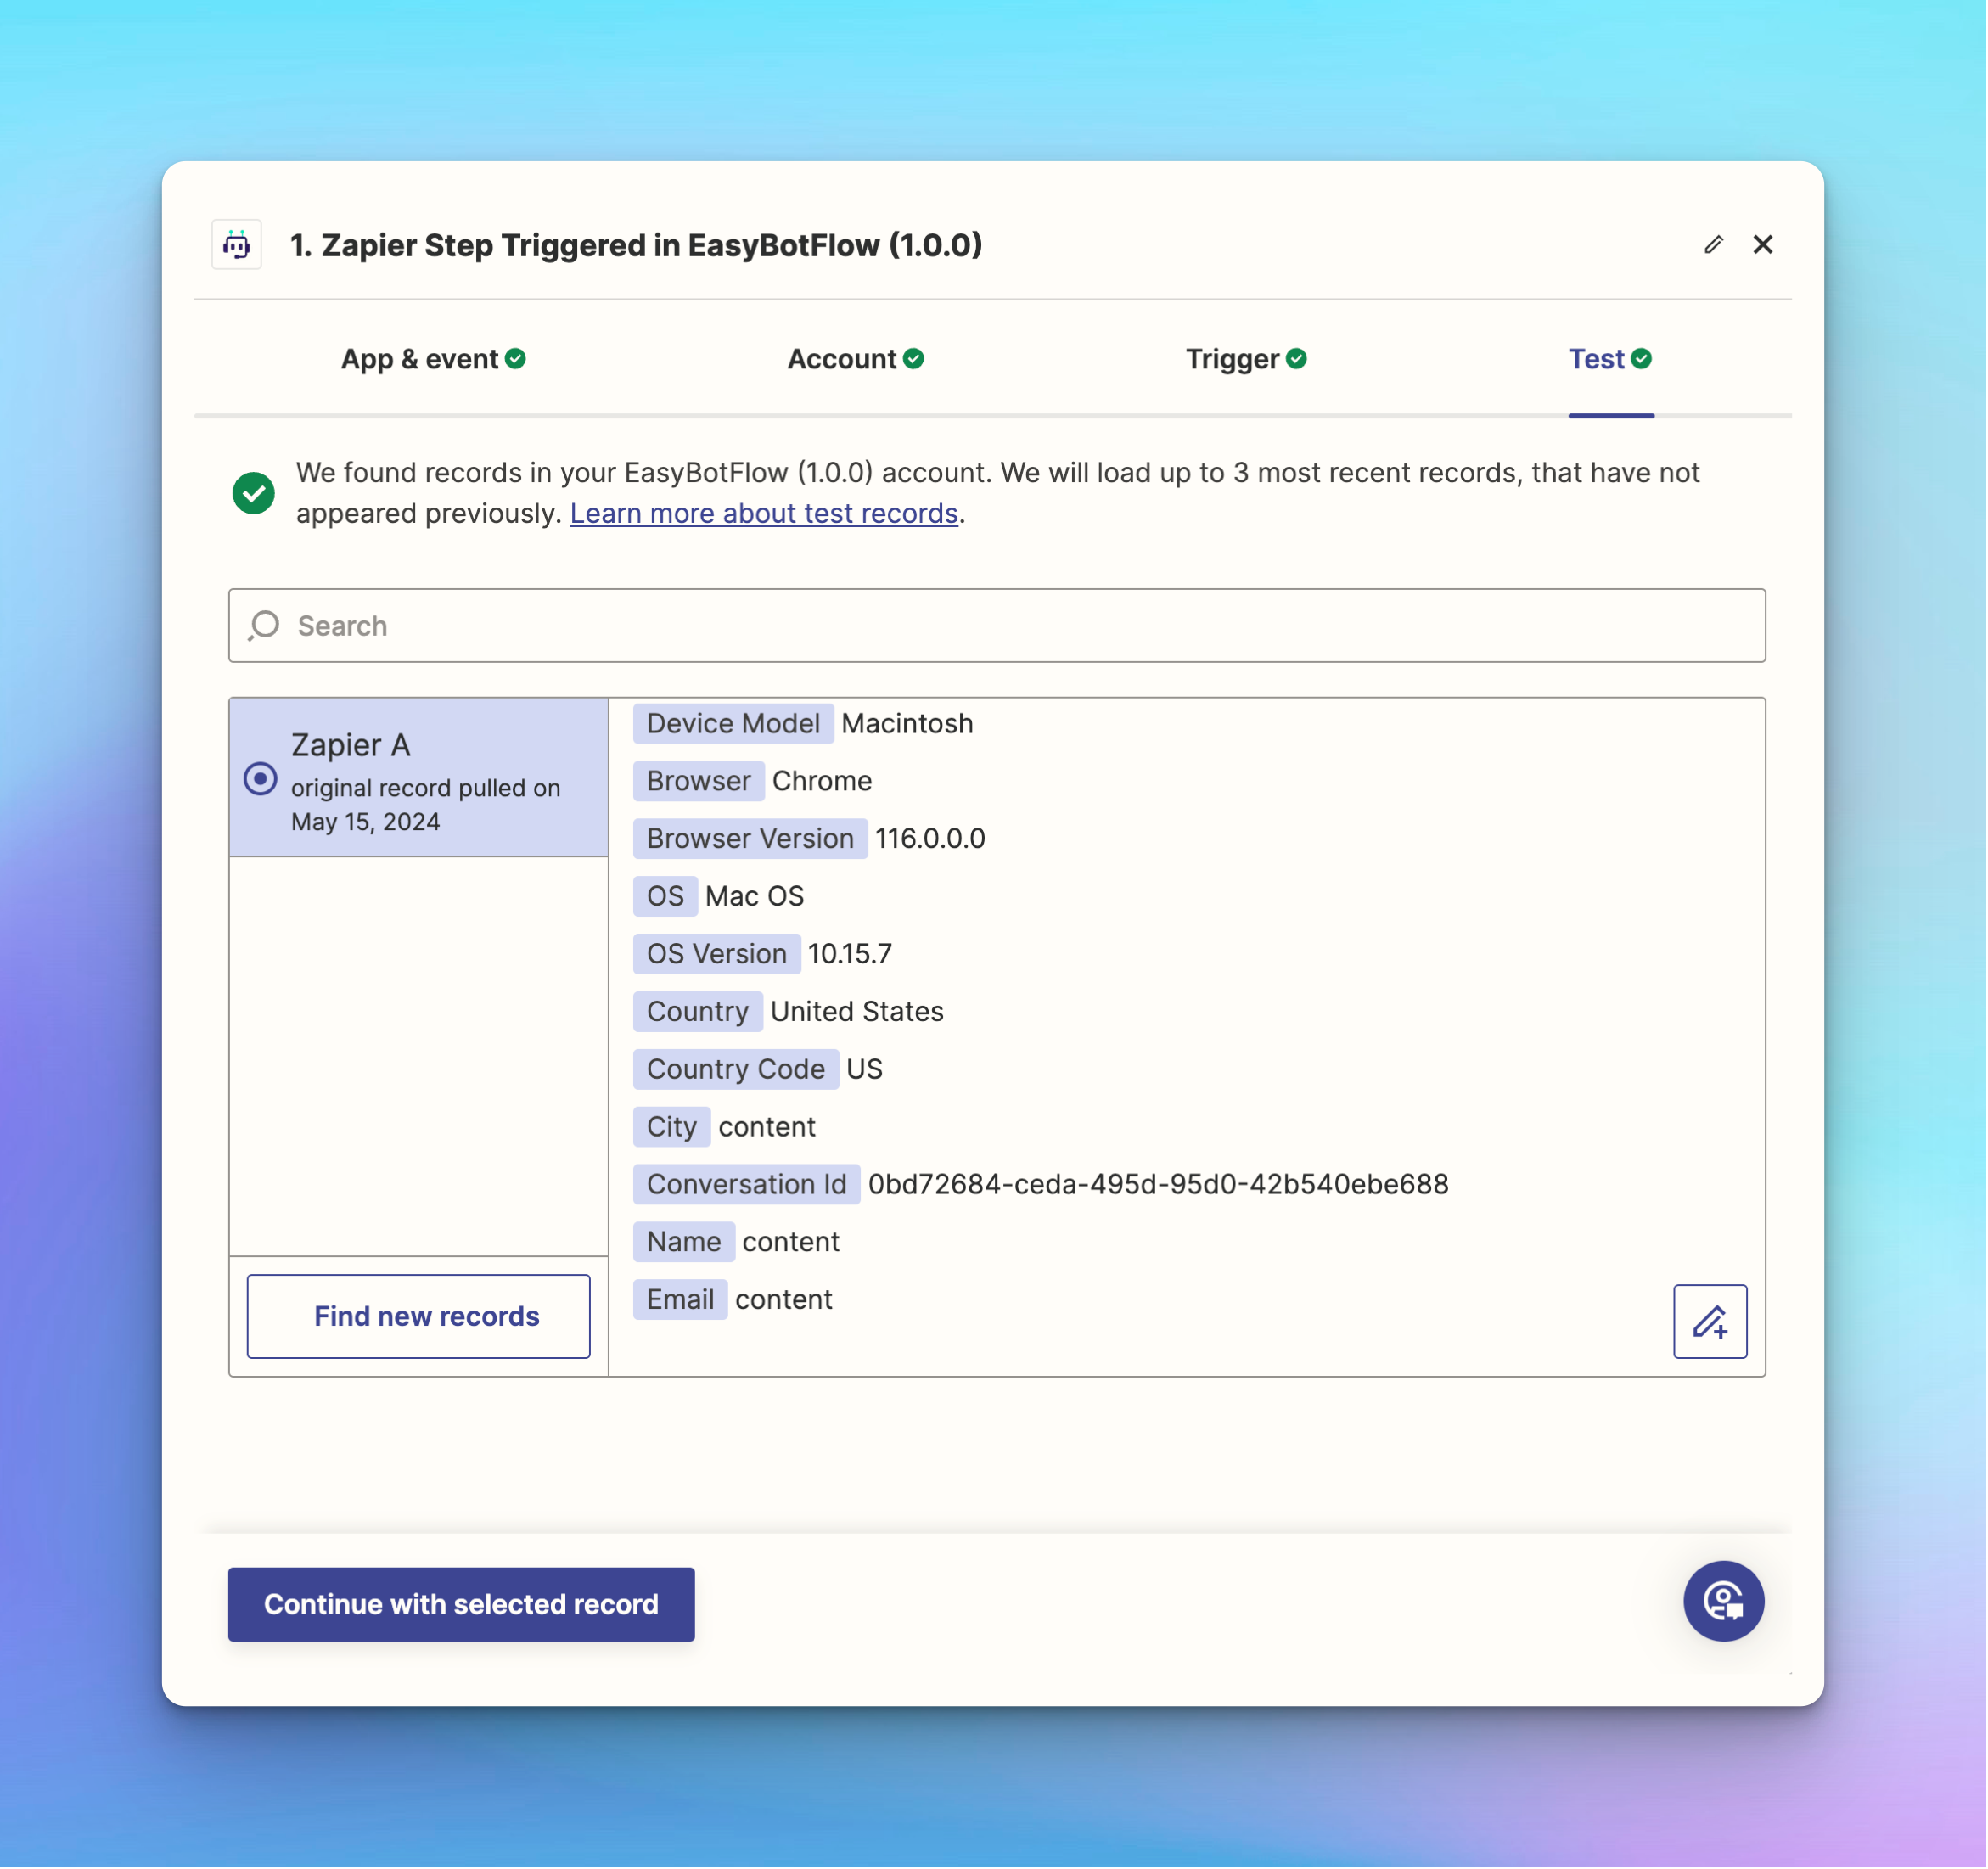Switch to the App & event tab
The image size is (1988, 1869).
[433, 360]
